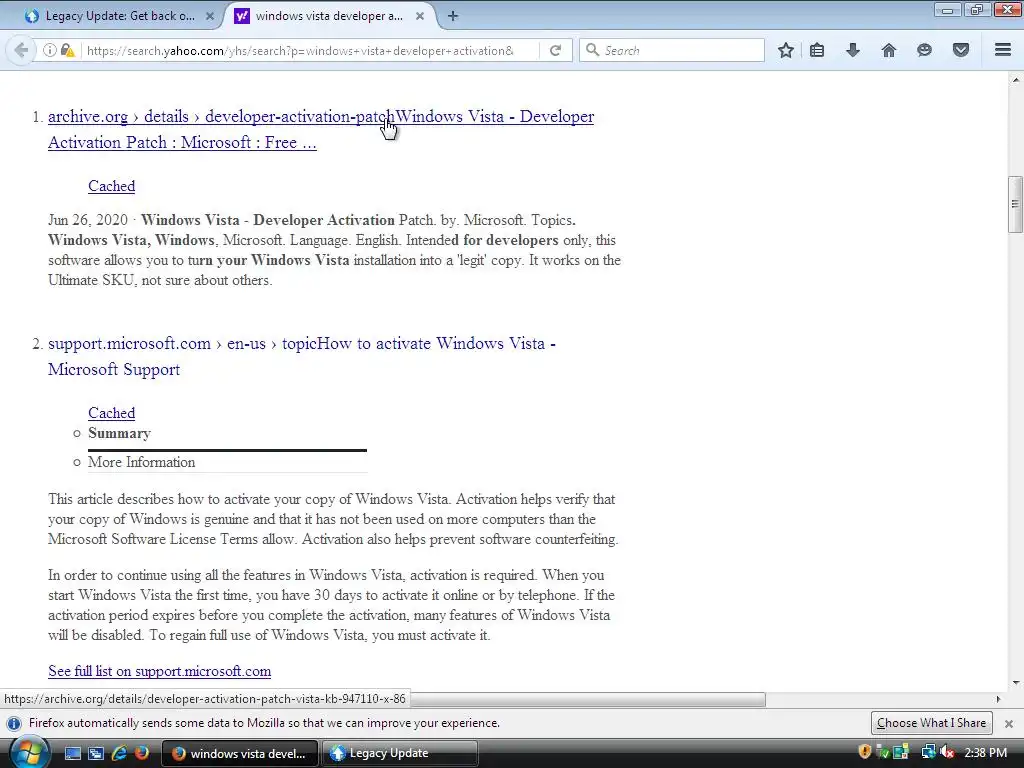The width and height of the screenshot is (1024, 768).
Task: Reload the current page
Action: [555, 50]
